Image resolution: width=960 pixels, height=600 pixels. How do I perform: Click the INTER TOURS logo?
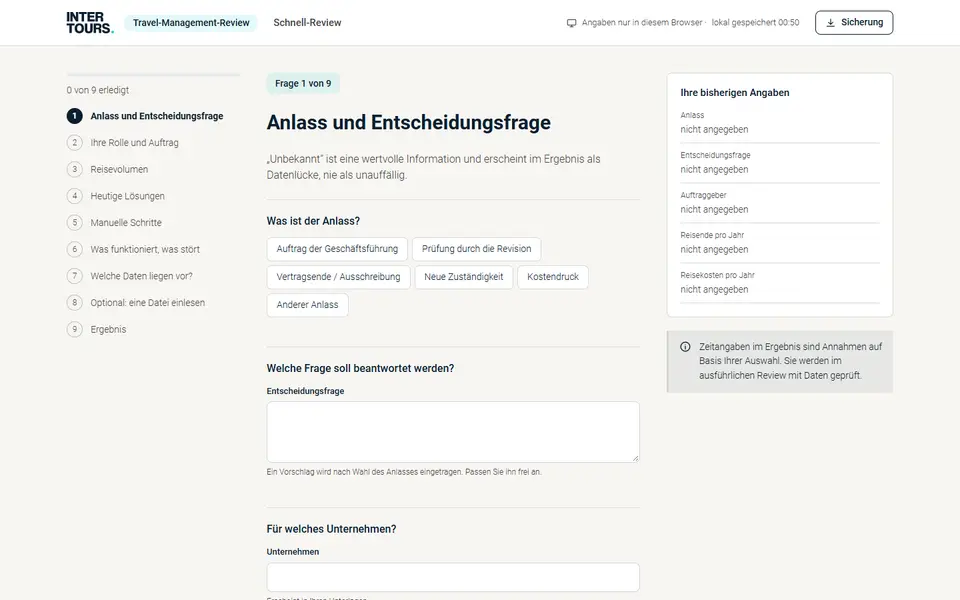coord(90,23)
